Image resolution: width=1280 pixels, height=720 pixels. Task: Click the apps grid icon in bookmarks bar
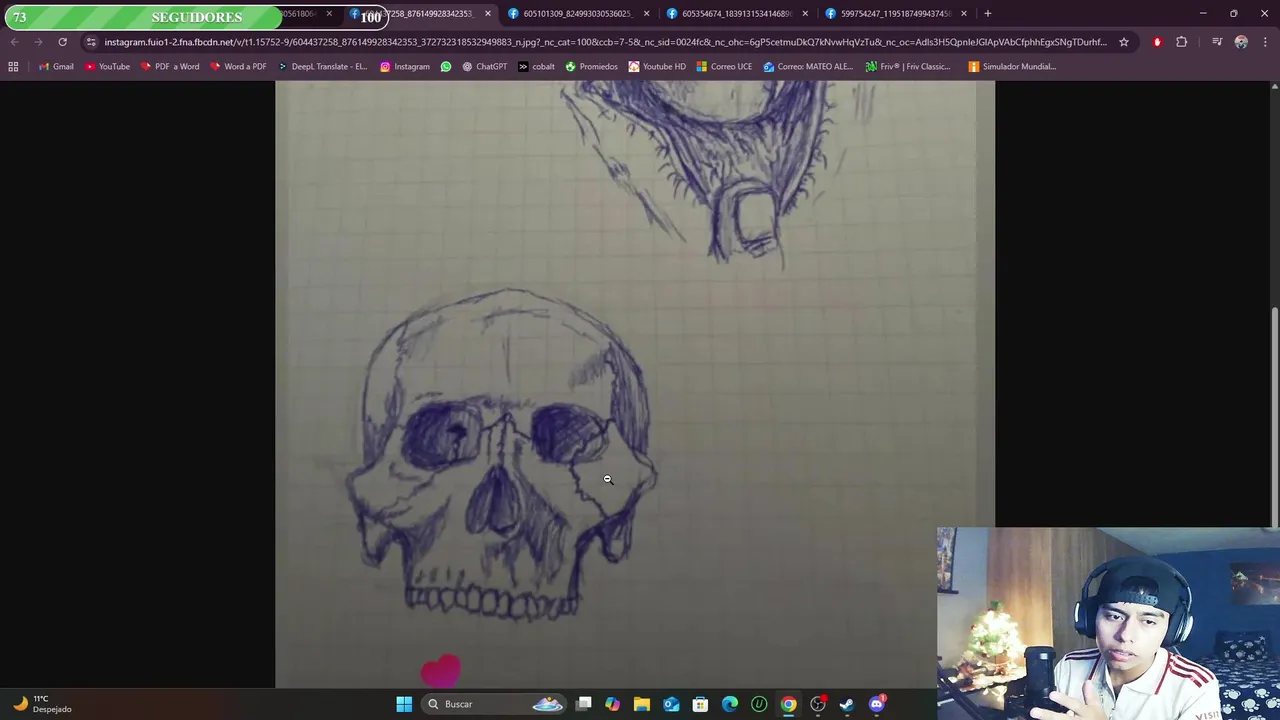tap(13, 66)
